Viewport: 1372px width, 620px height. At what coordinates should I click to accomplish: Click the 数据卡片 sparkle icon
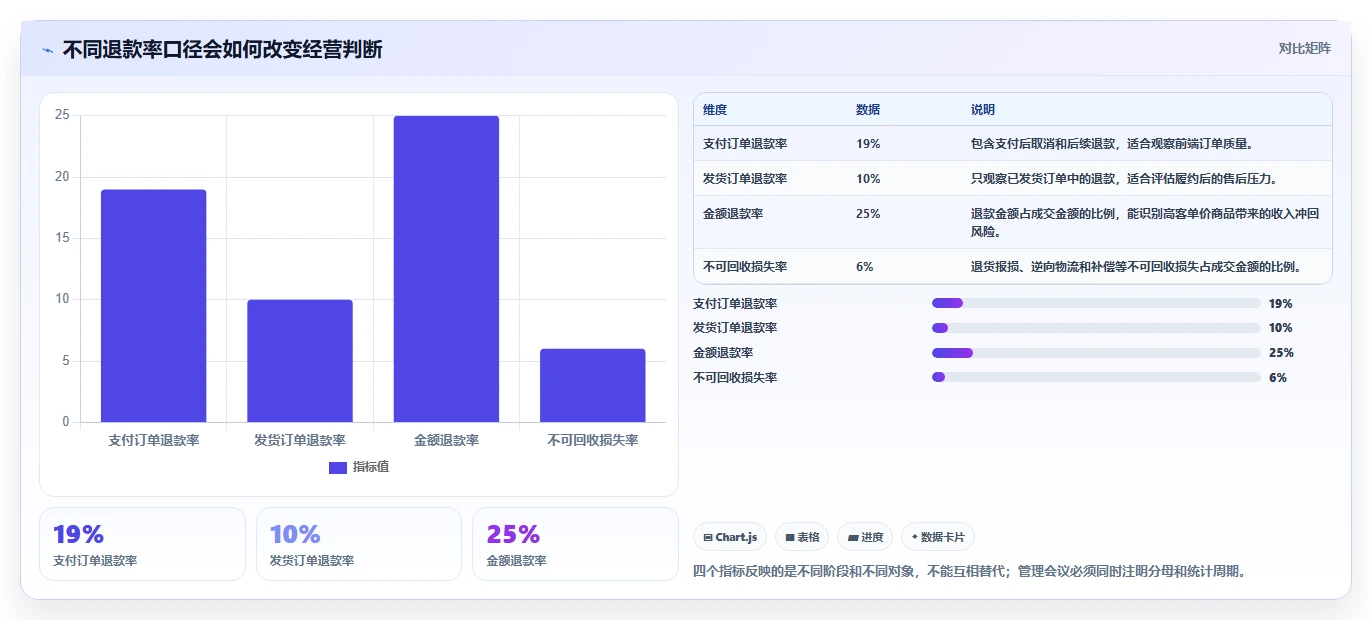914,538
